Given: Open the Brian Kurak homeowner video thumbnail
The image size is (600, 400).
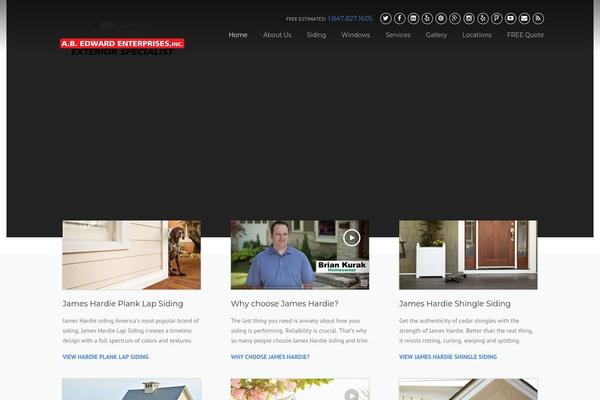Looking at the screenshot, I should (300, 255).
